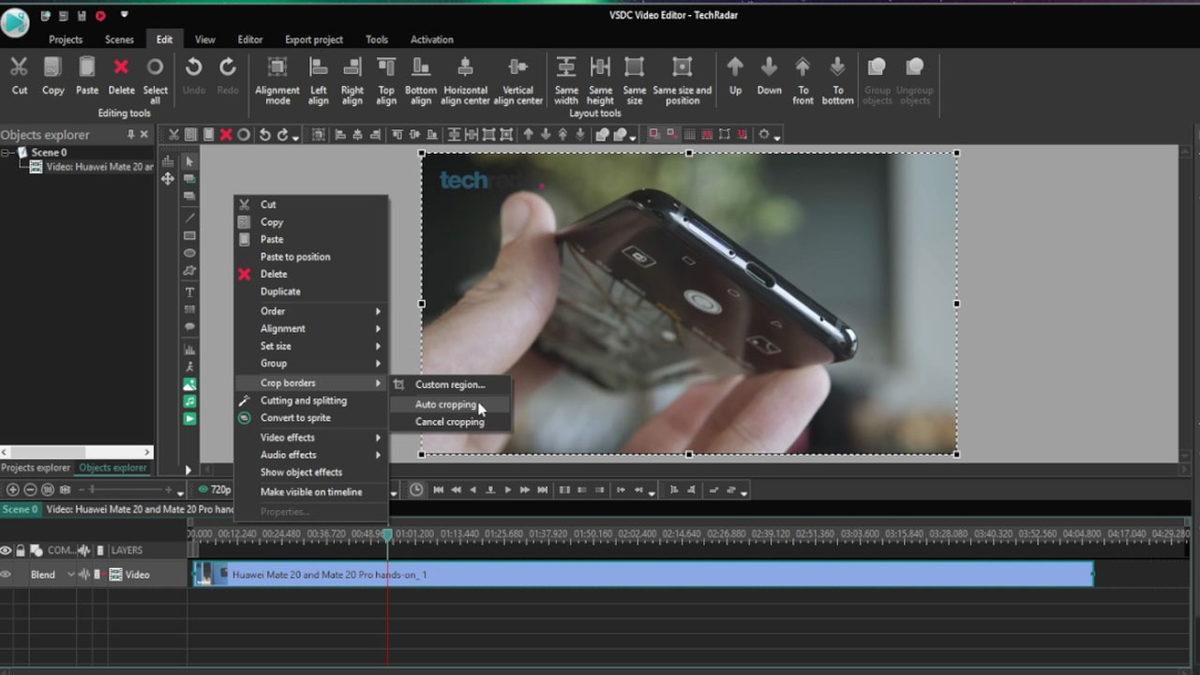This screenshot has width=1200, height=675.
Task: Switch to the Export project tab
Action: click(x=313, y=39)
